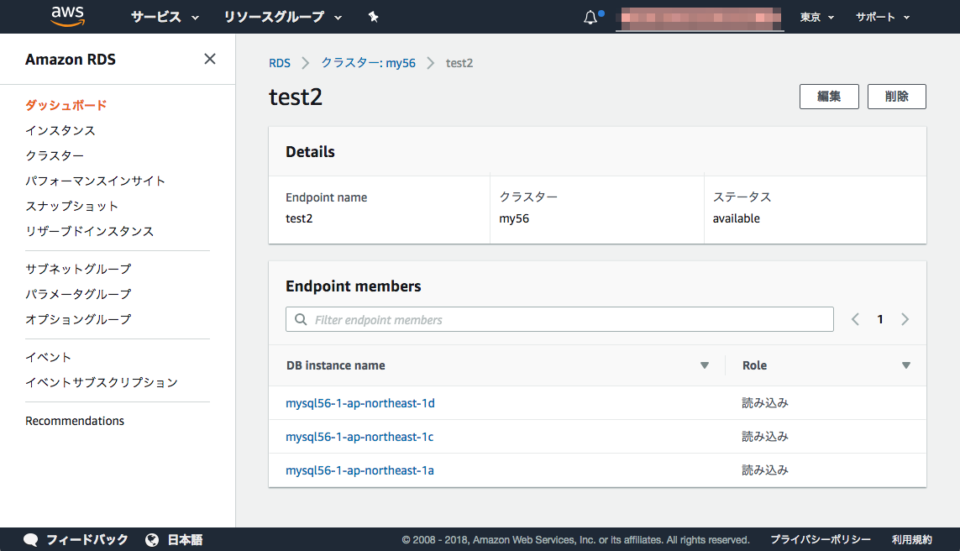
Task: Sort by the Role column arrow
Action: [906, 365]
